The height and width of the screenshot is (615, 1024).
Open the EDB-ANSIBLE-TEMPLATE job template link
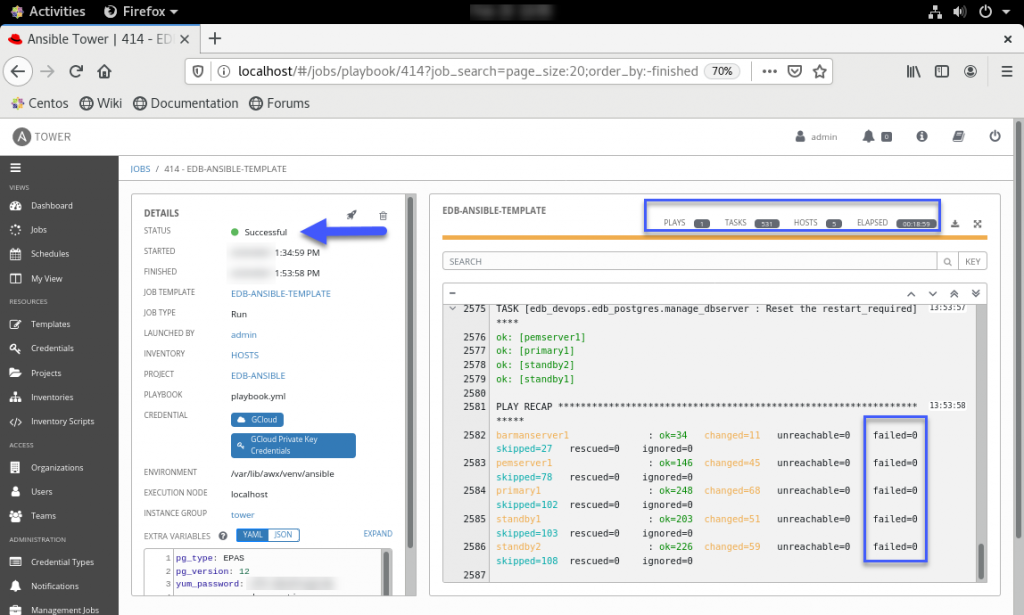pos(280,293)
